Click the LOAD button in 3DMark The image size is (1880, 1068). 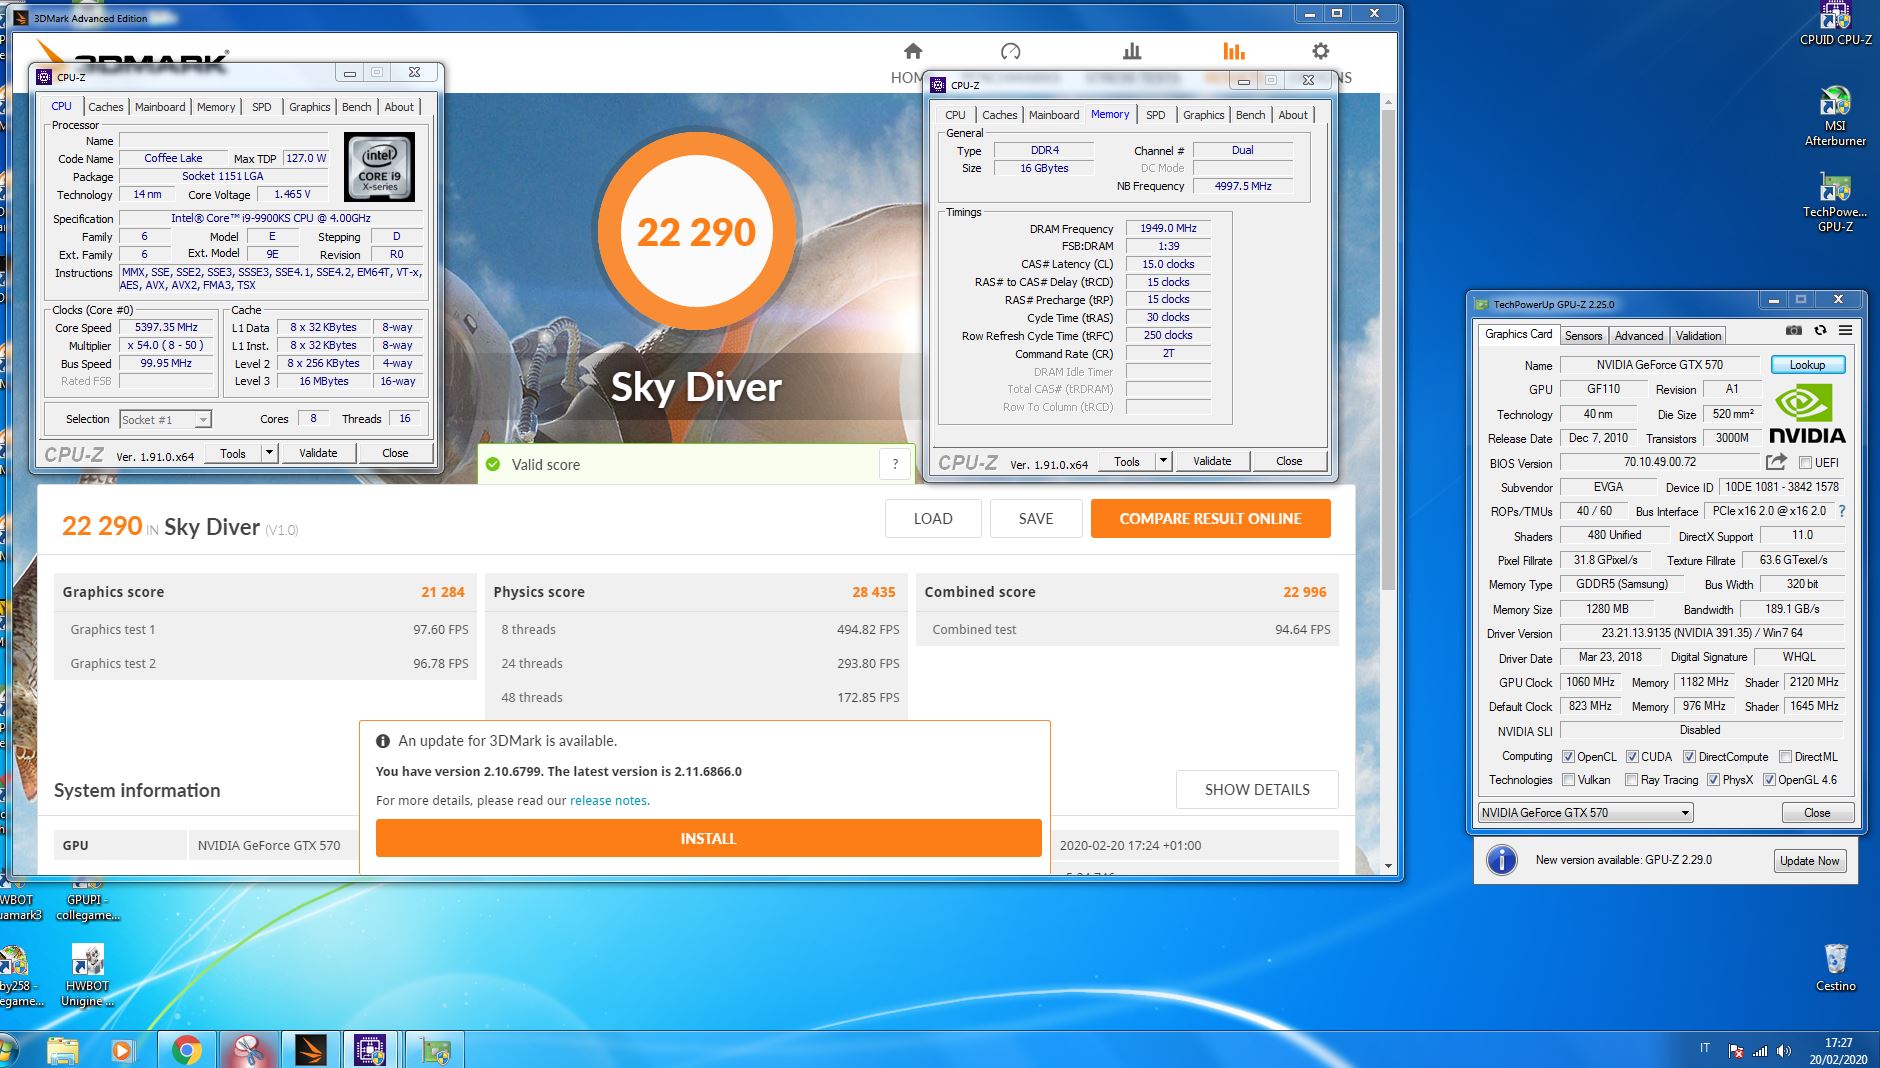click(x=933, y=518)
